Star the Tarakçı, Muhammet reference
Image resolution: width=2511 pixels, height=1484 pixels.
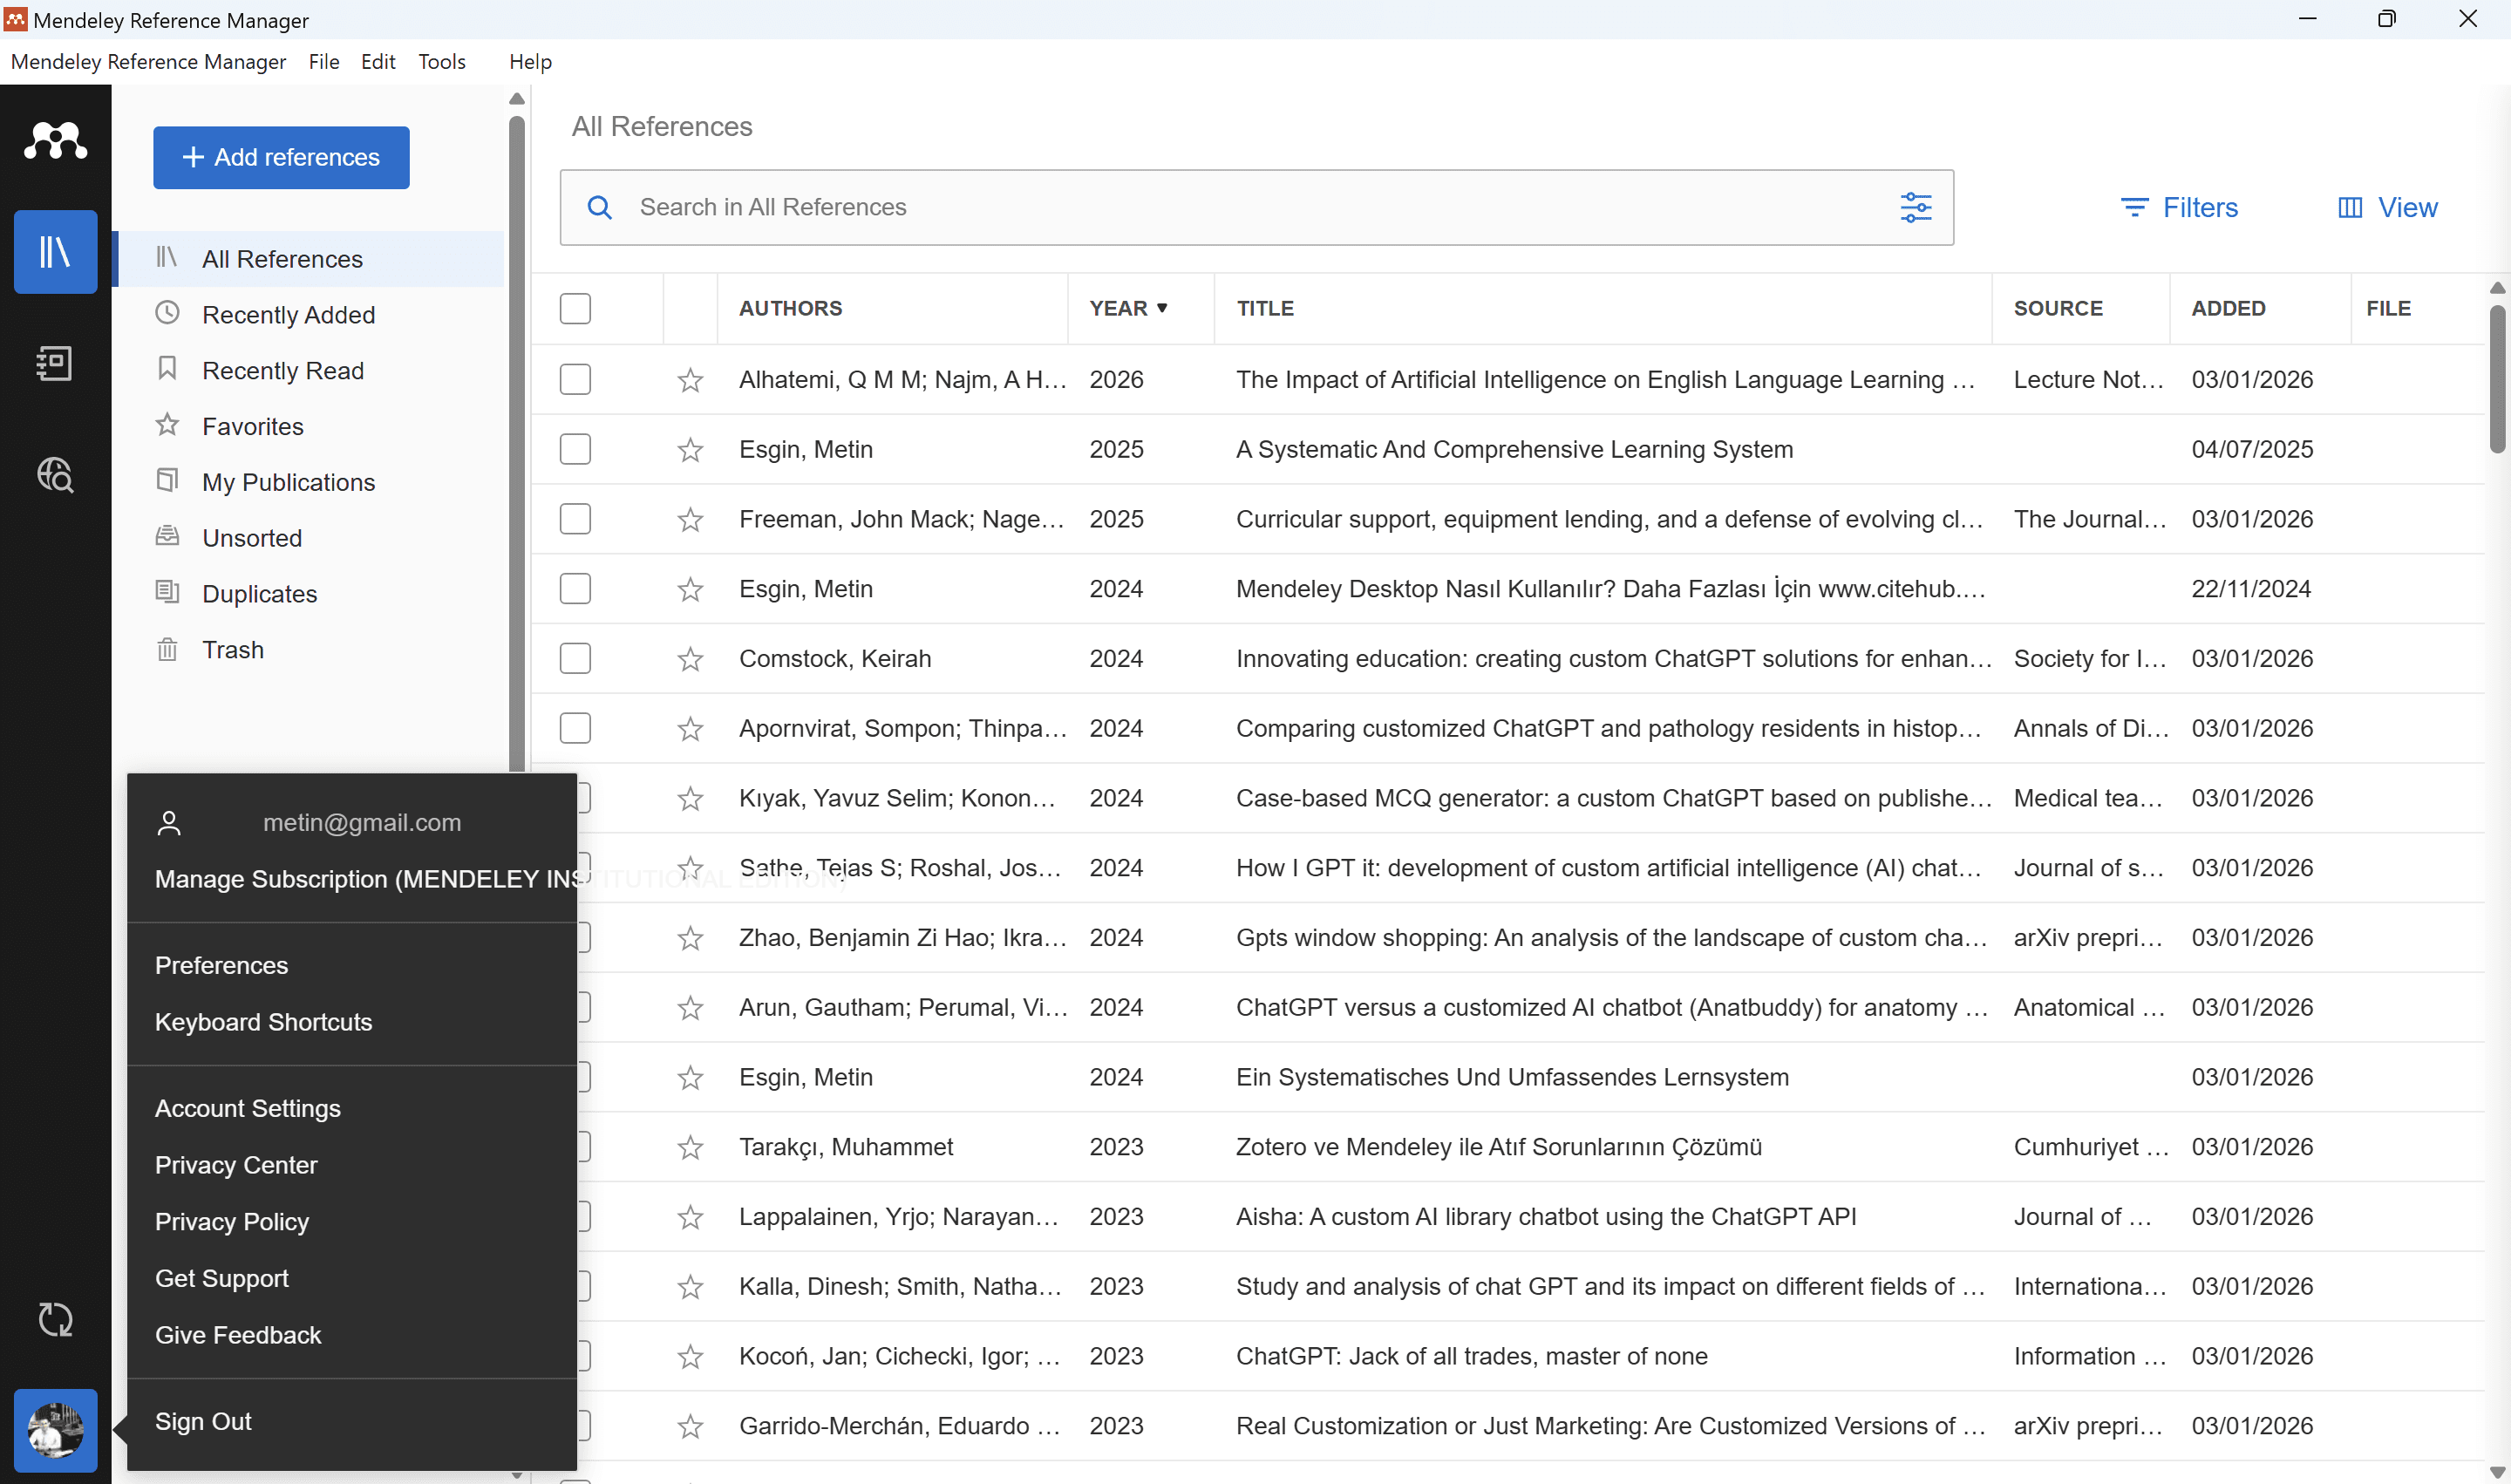click(690, 1148)
